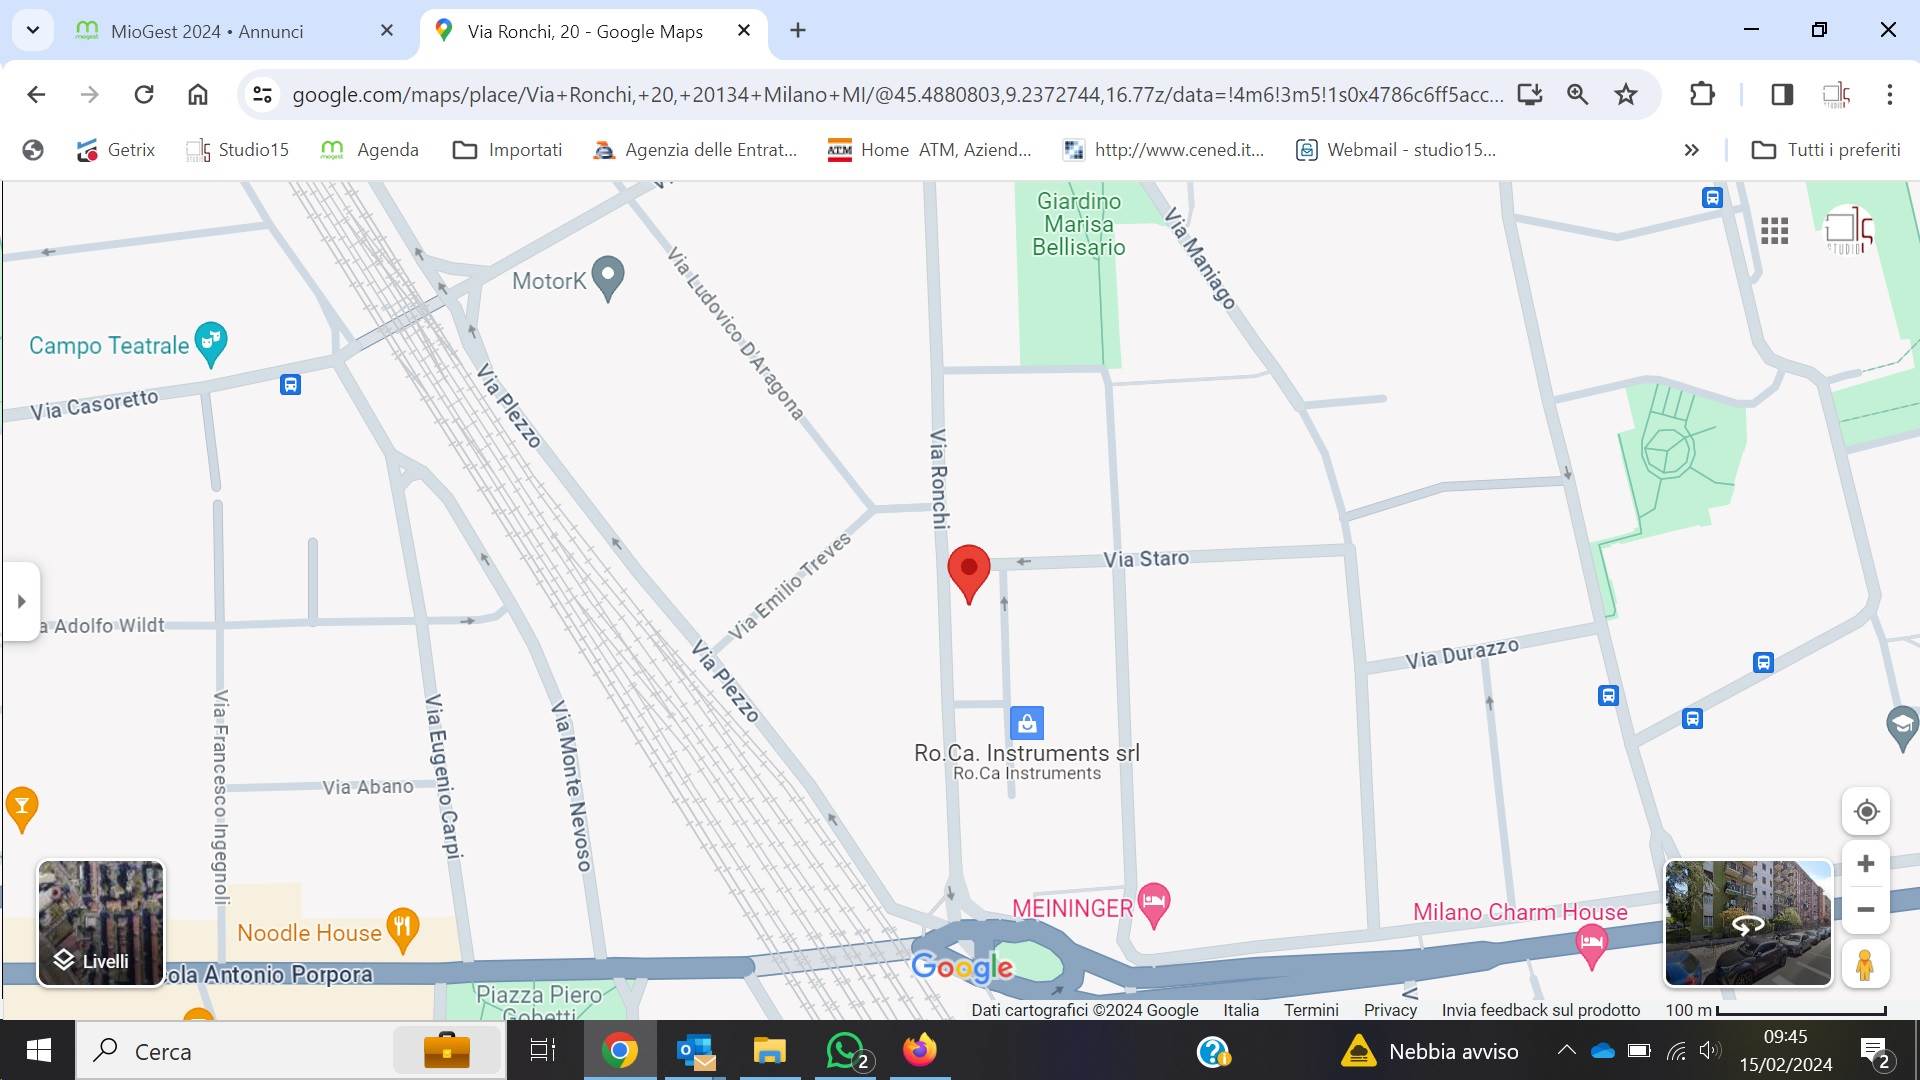The image size is (1920, 1080).
Task: Toggle the Chrome side panel button
Action: 1781,94
